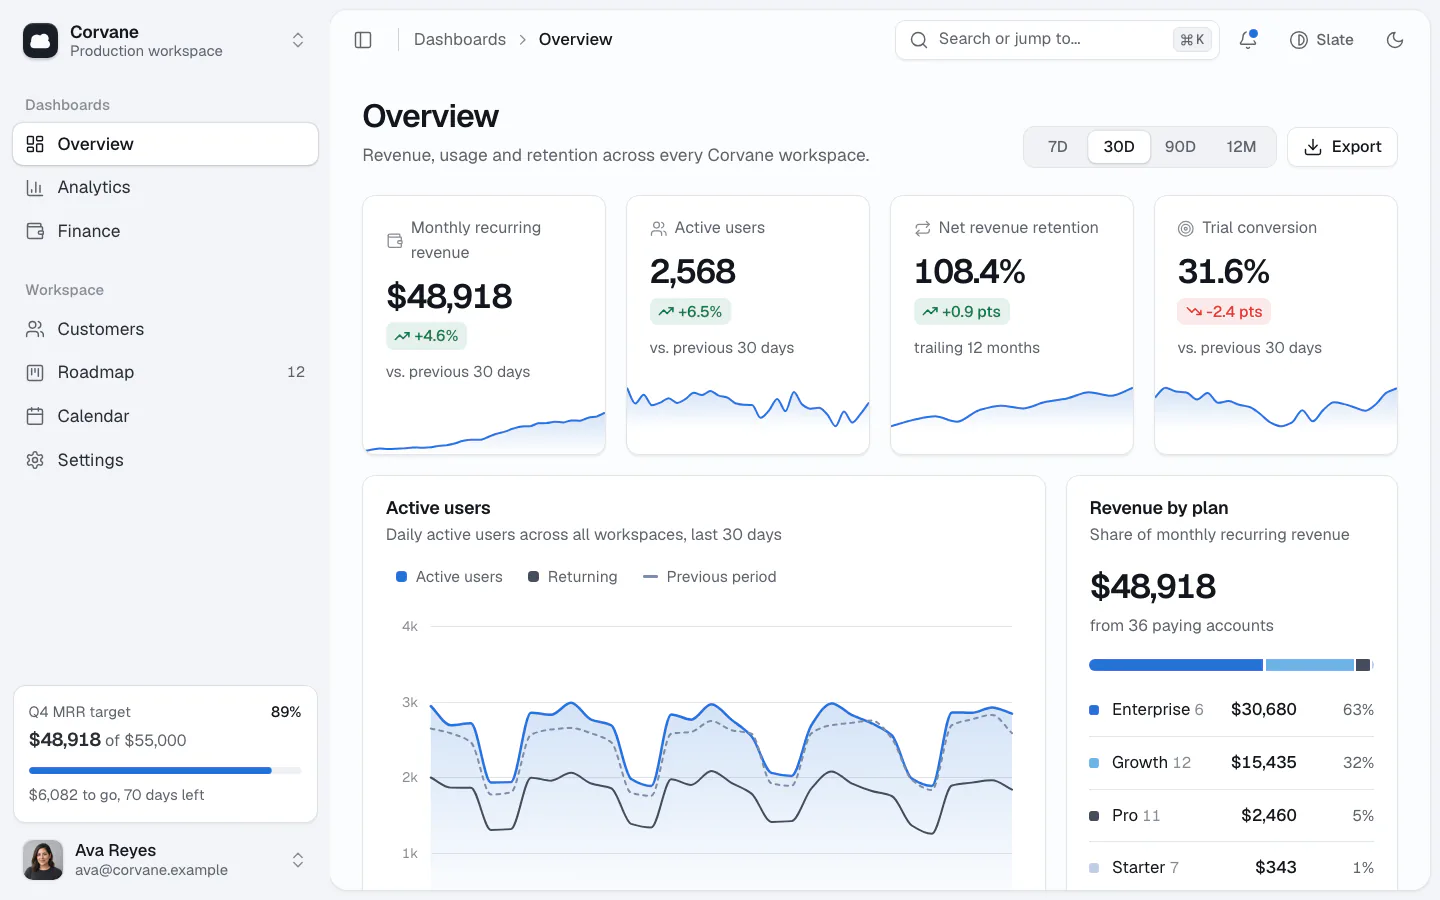Click the Enterprise plan blue swatch
This screenshot has height=900, width=1440.
point(1094,710)
